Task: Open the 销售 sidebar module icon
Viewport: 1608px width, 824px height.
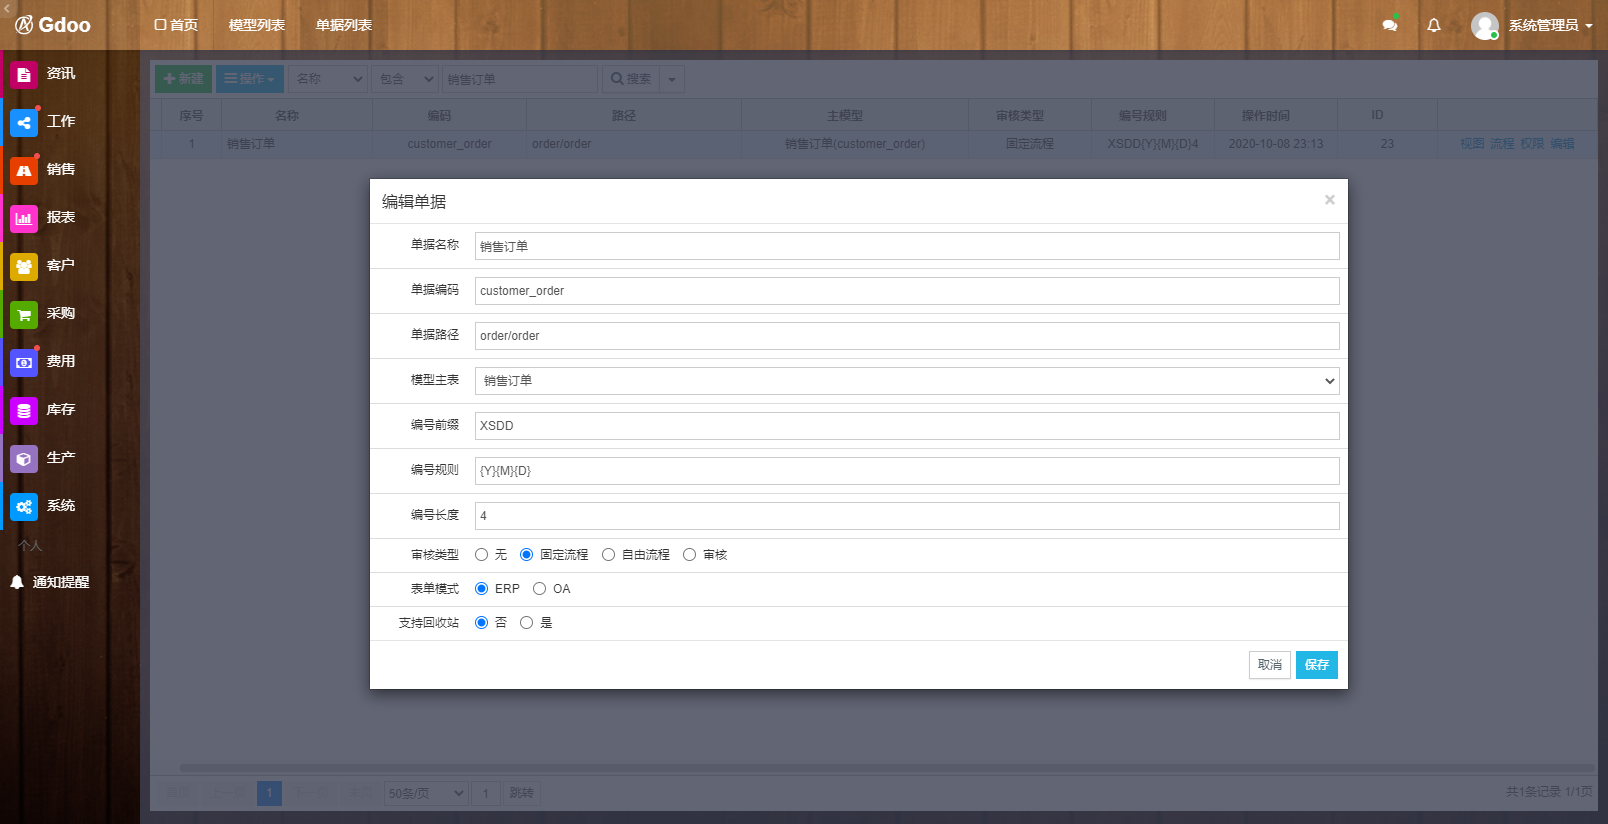Action: point(24,171)
